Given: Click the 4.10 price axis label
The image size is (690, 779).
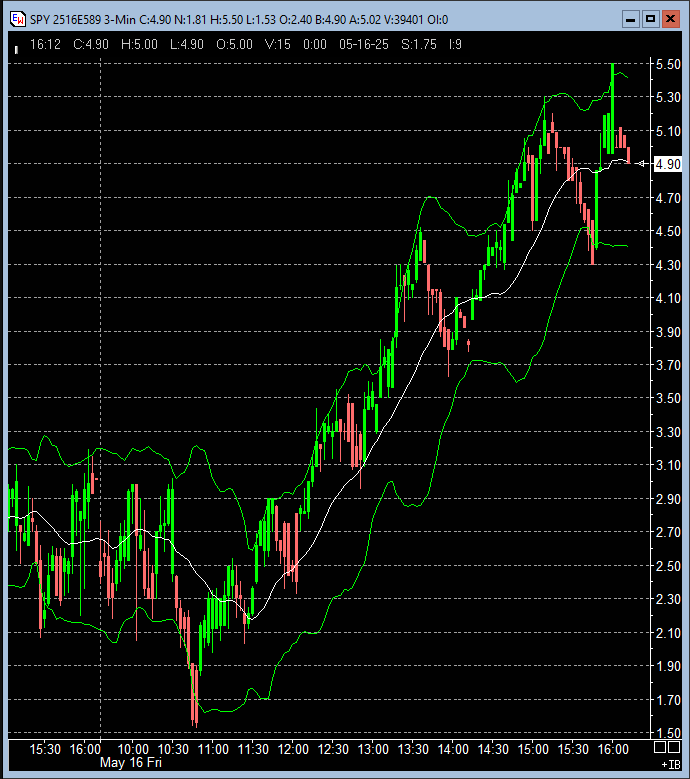Looking at the screenshot, I should point(668,298).
